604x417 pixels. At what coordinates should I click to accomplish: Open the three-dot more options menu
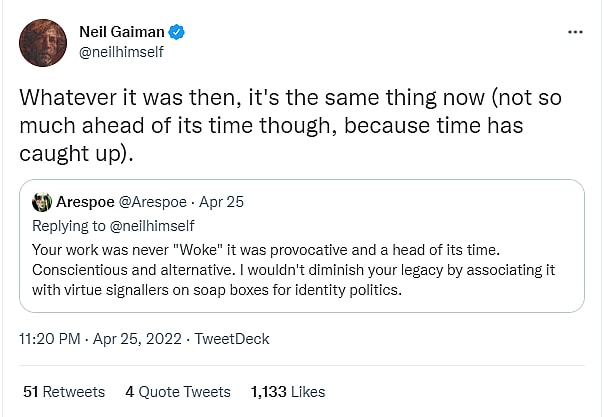pos(575,32)
